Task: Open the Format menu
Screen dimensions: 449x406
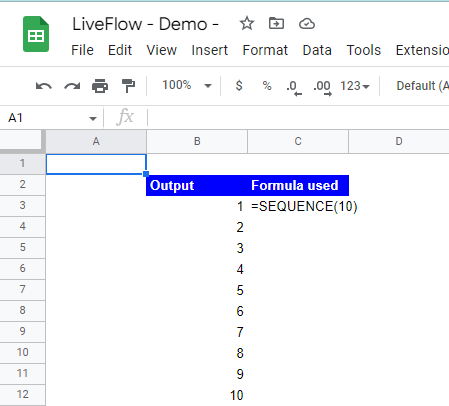Action: coord(265,50)
